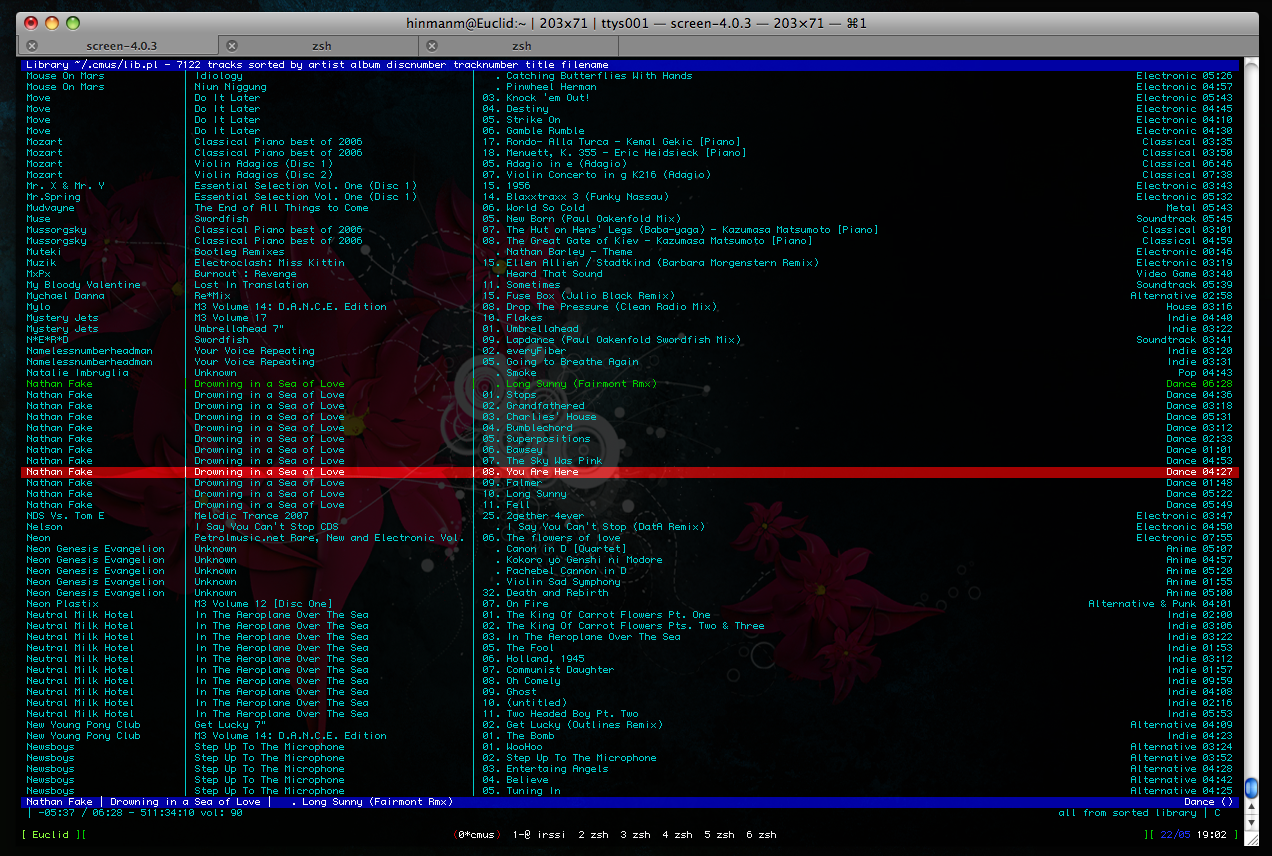This screenshot has height=856, width=1272.
Task: Choose the track Knock 'em Out!
Action: (x=548, y=98)
